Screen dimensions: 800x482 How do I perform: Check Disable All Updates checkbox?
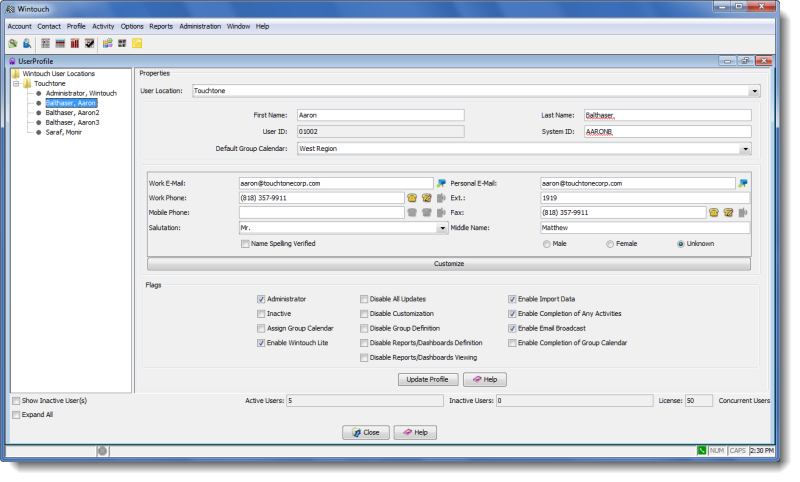[364, 300]
